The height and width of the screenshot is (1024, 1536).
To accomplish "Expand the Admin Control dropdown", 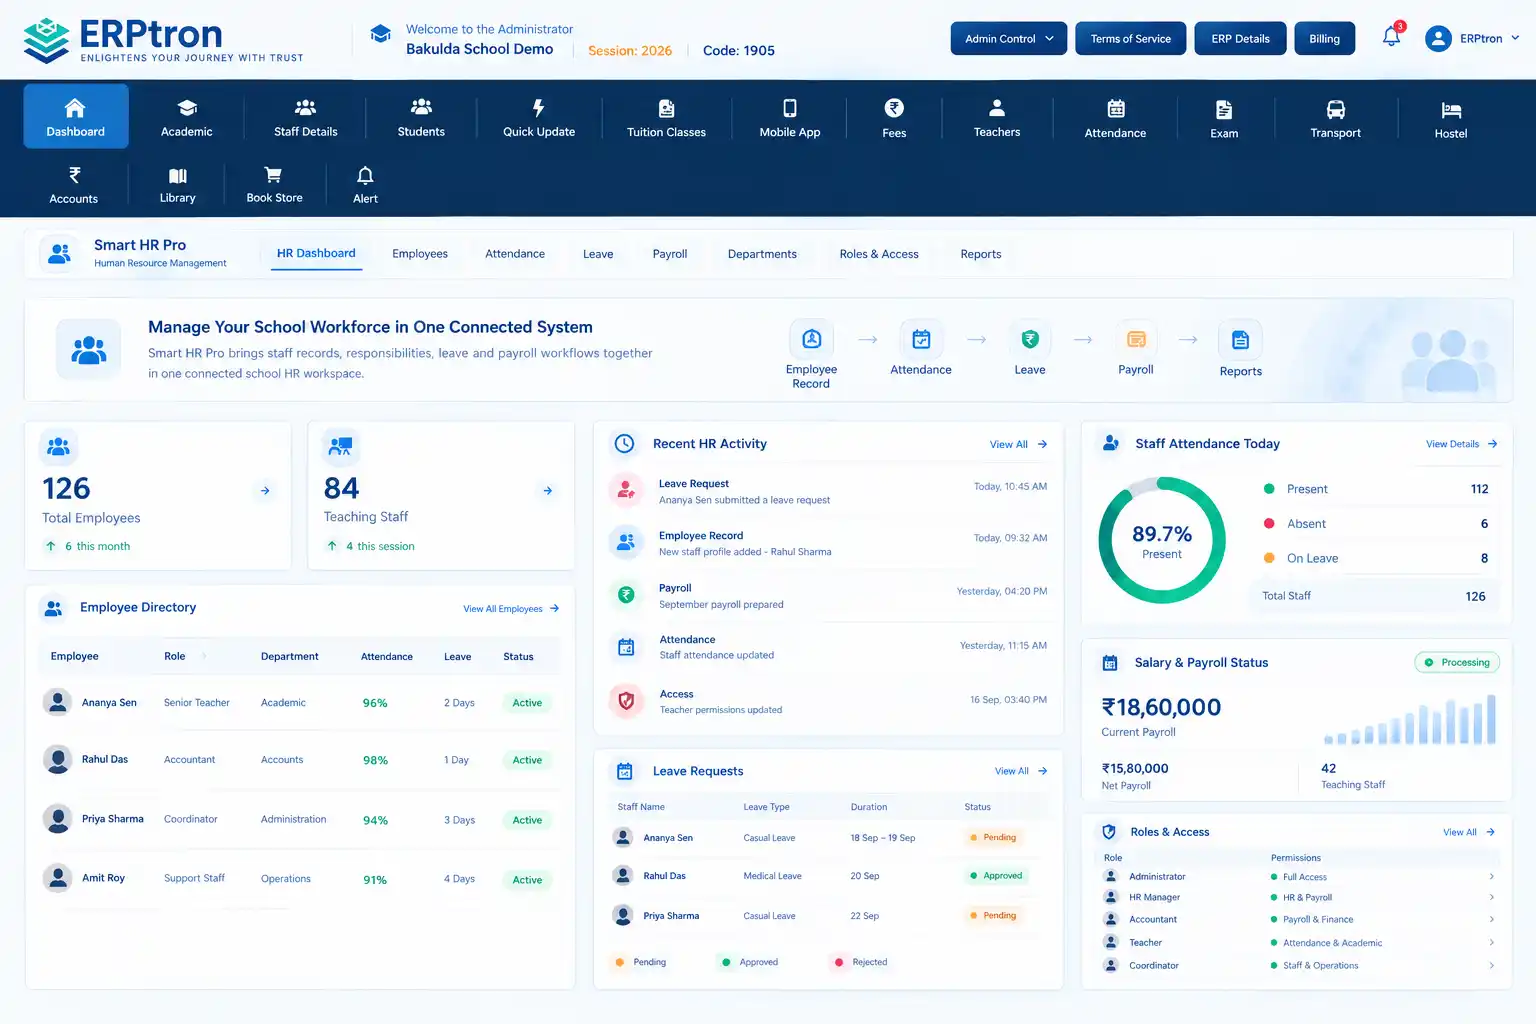I will click(x=1009, y=39).
